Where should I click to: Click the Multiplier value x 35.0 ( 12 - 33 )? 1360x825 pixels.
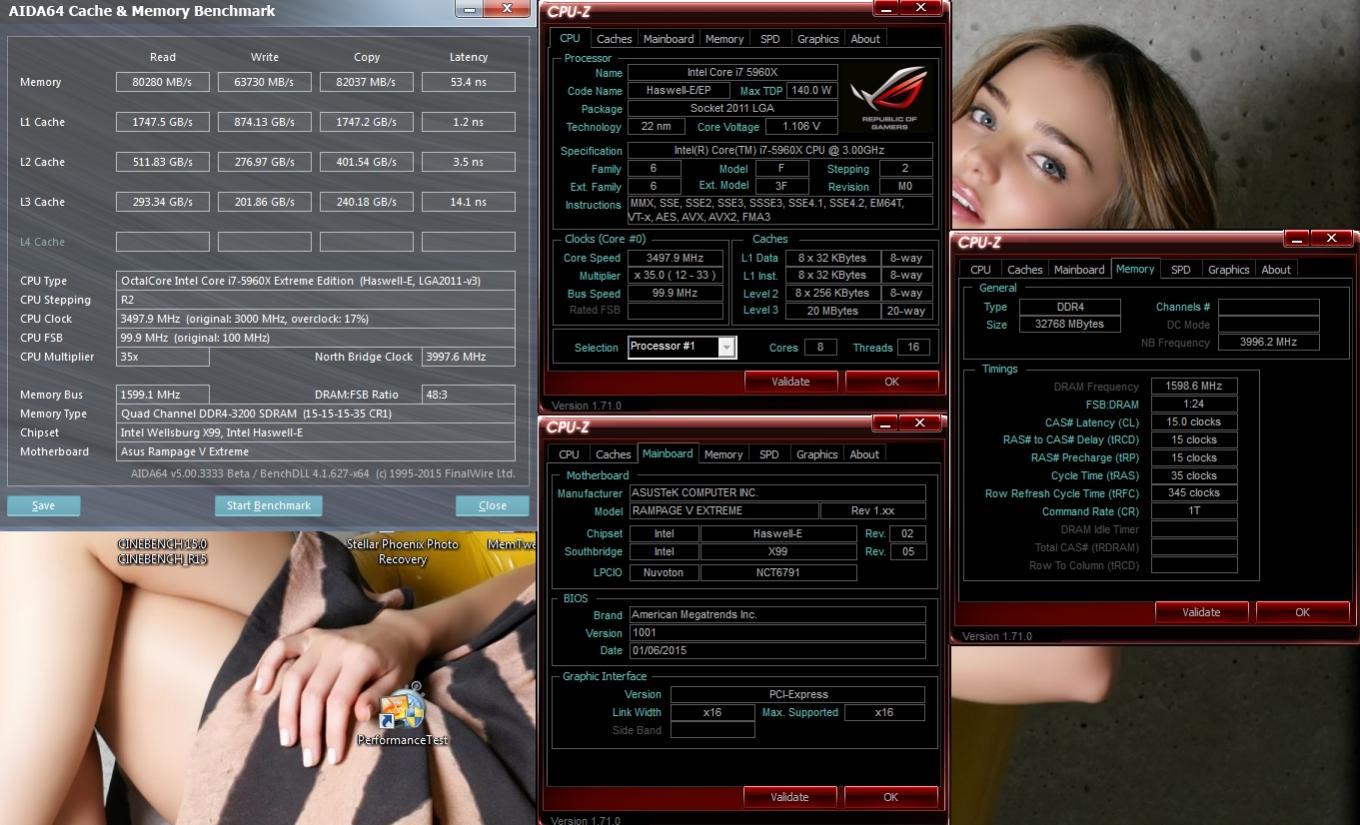pos(675,275)
